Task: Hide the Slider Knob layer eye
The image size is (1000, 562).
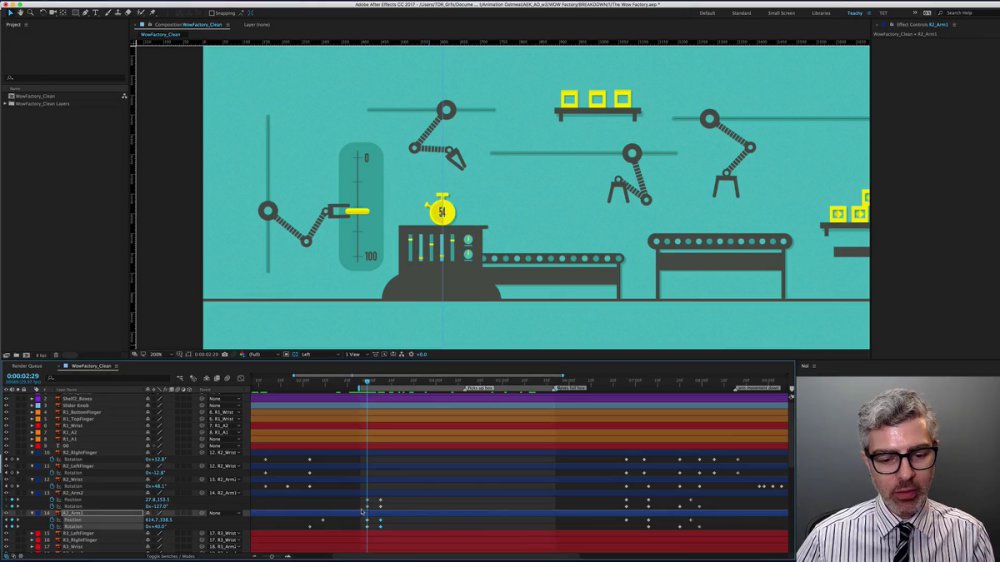Action: pyautogui.click(x=6, y=405)
